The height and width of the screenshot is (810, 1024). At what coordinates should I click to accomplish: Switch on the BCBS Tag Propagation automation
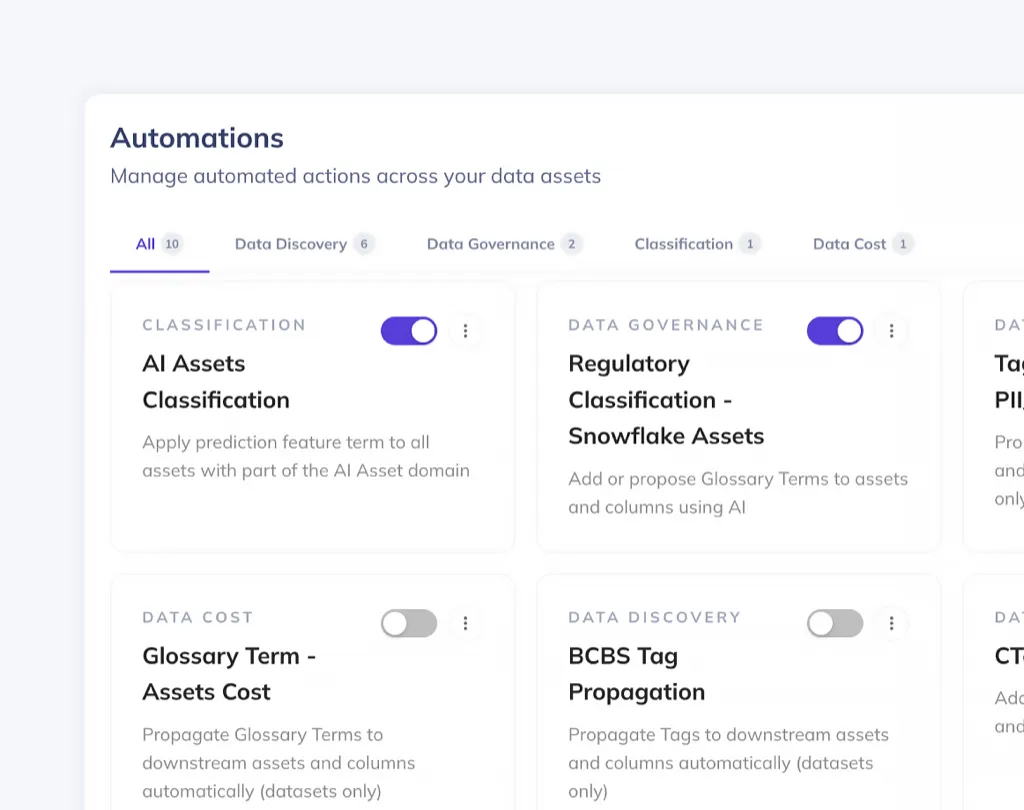click(x=835, y=623)
